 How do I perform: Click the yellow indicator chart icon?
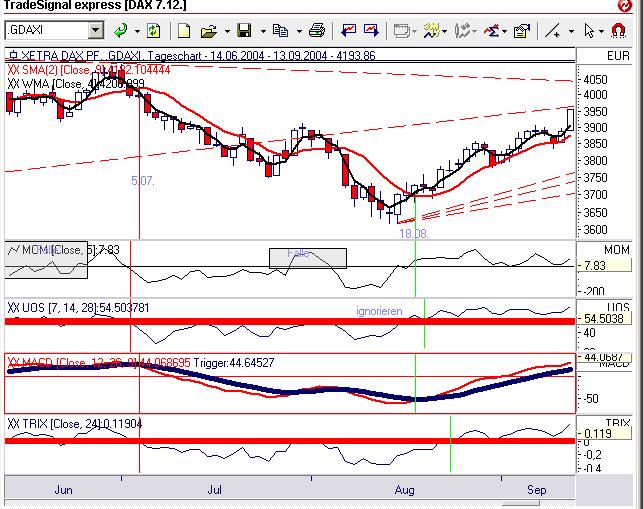[x=432, y=31]
